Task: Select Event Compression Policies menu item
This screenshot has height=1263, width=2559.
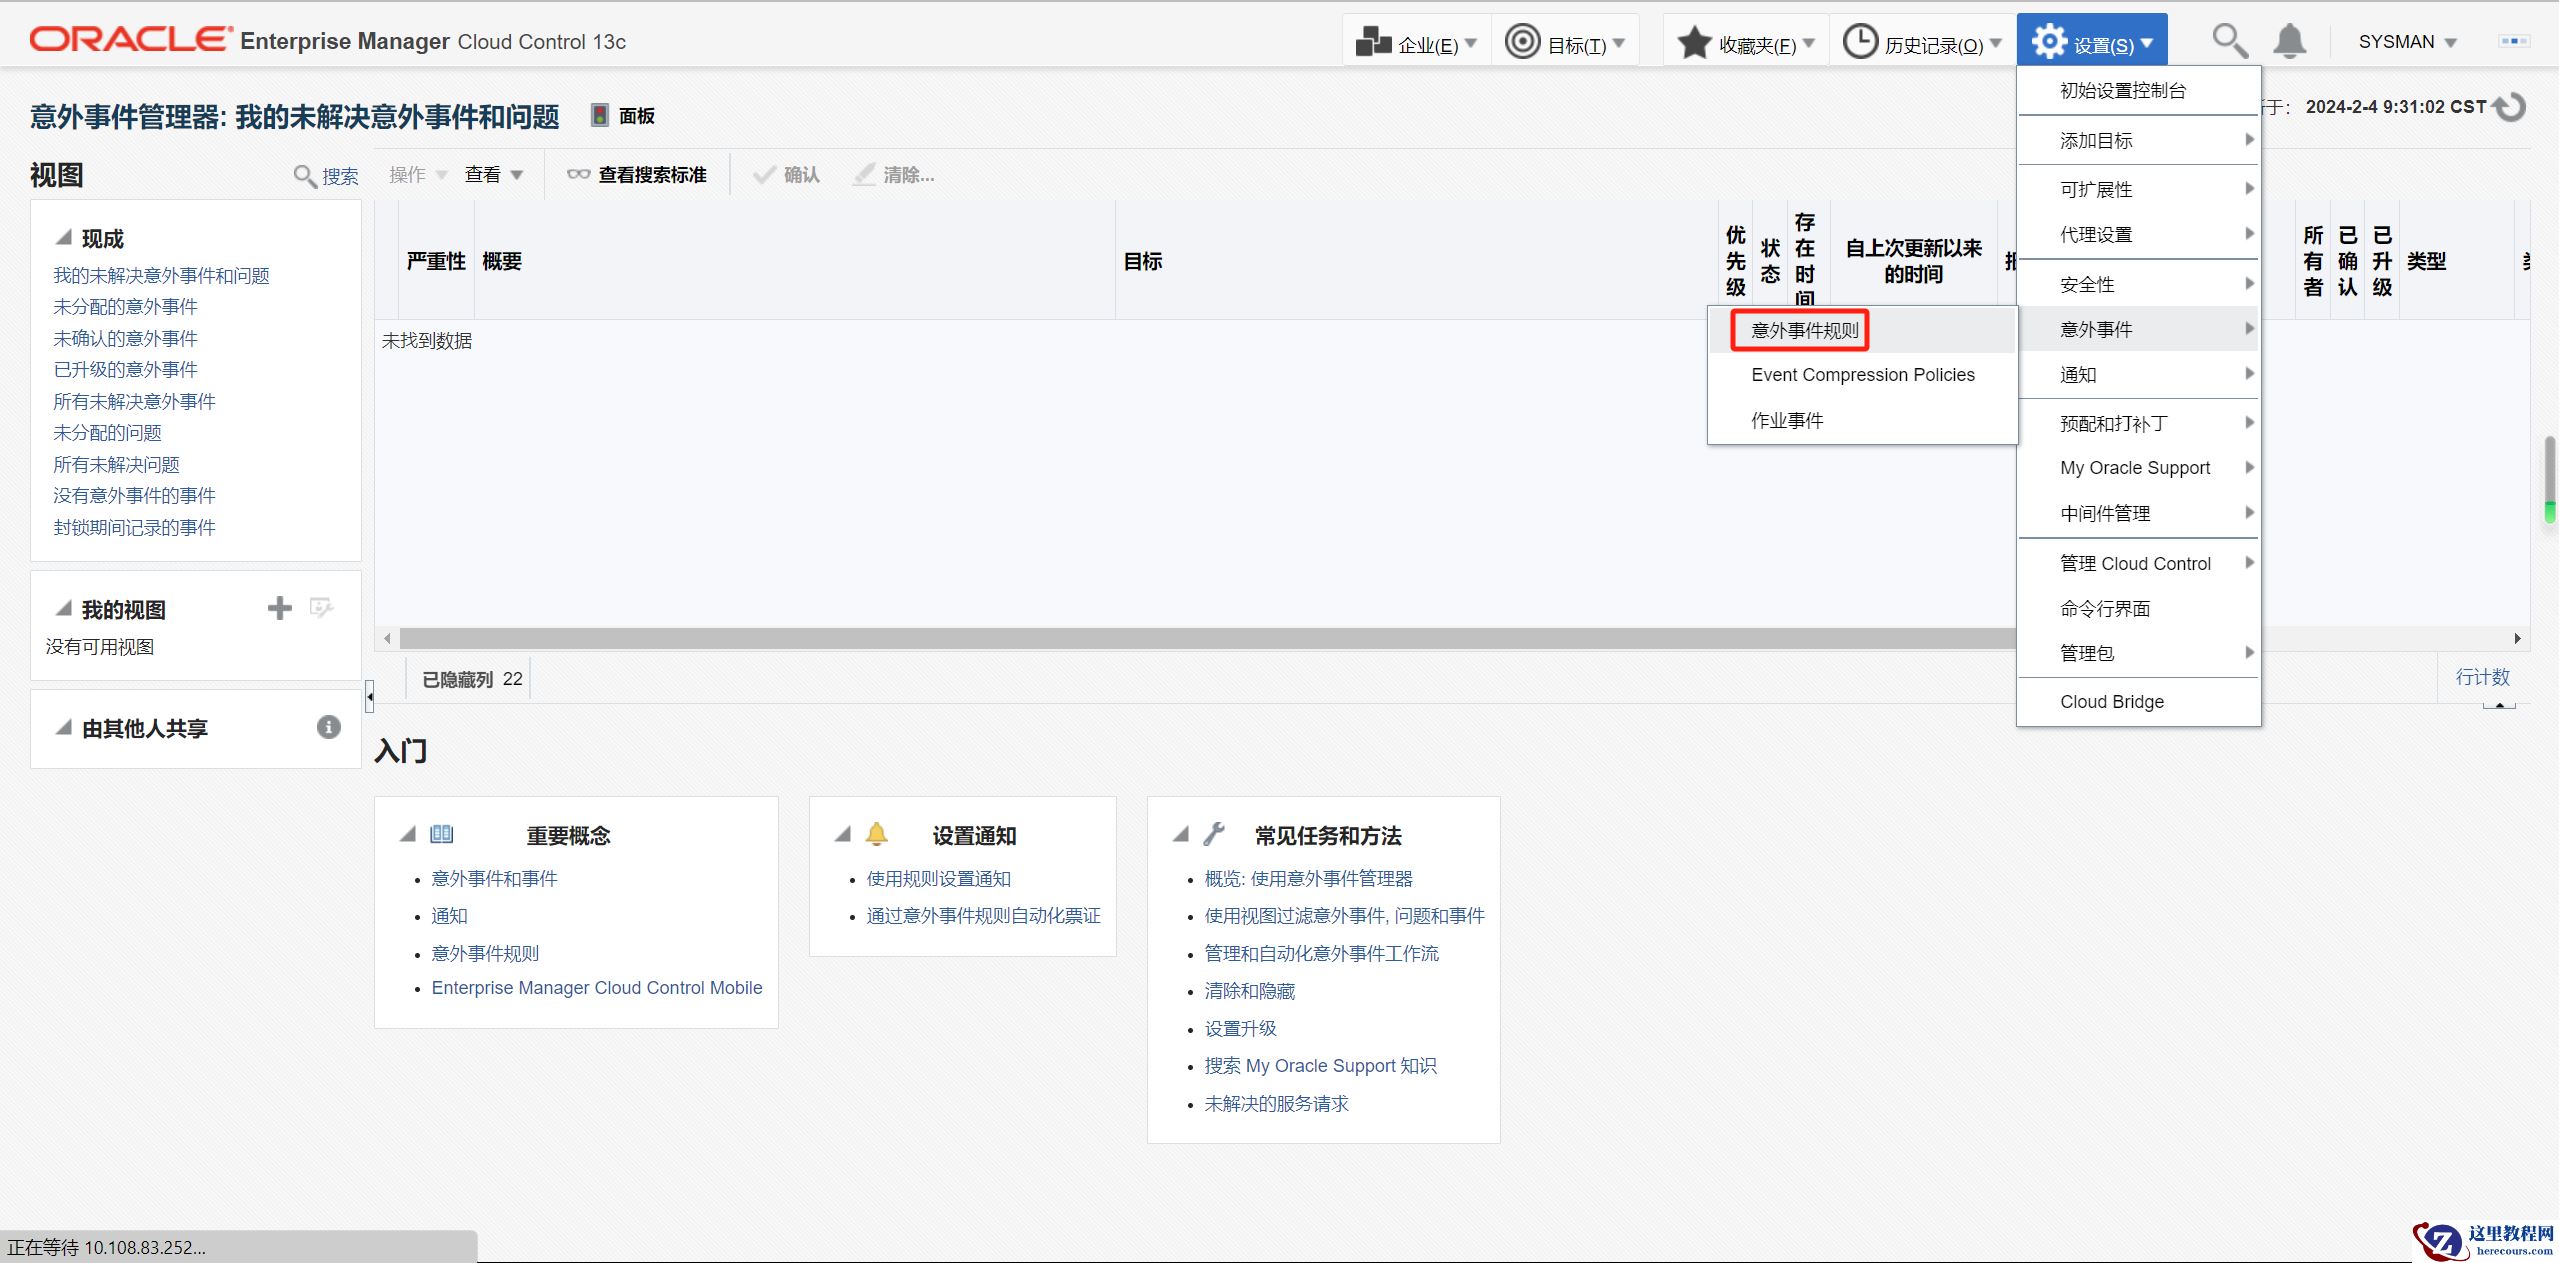Action: tap(1862, 375)
